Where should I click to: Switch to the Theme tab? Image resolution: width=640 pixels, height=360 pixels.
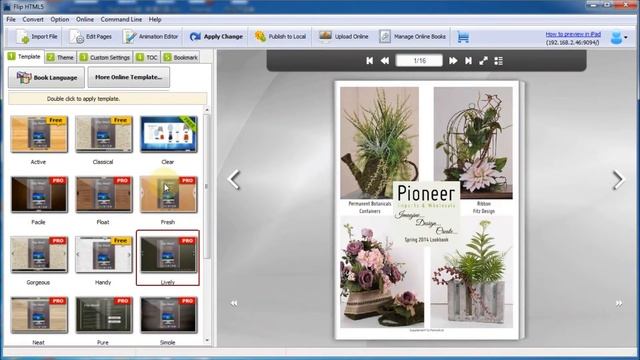[x=60, y=58]
